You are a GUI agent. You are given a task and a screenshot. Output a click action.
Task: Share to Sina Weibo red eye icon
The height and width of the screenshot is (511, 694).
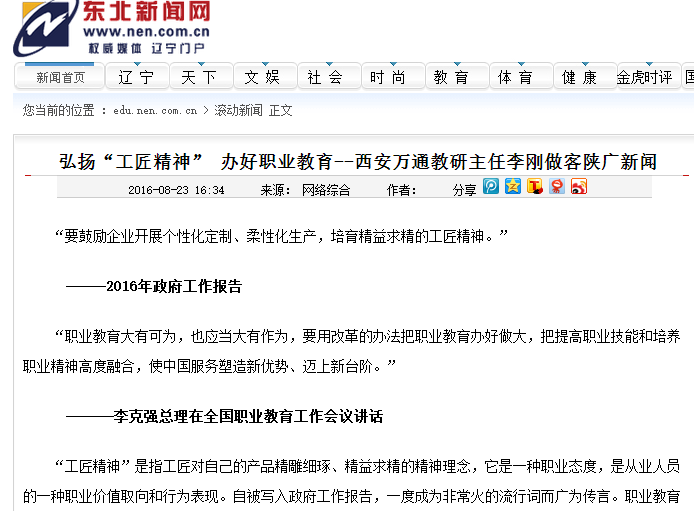(579, 187)
